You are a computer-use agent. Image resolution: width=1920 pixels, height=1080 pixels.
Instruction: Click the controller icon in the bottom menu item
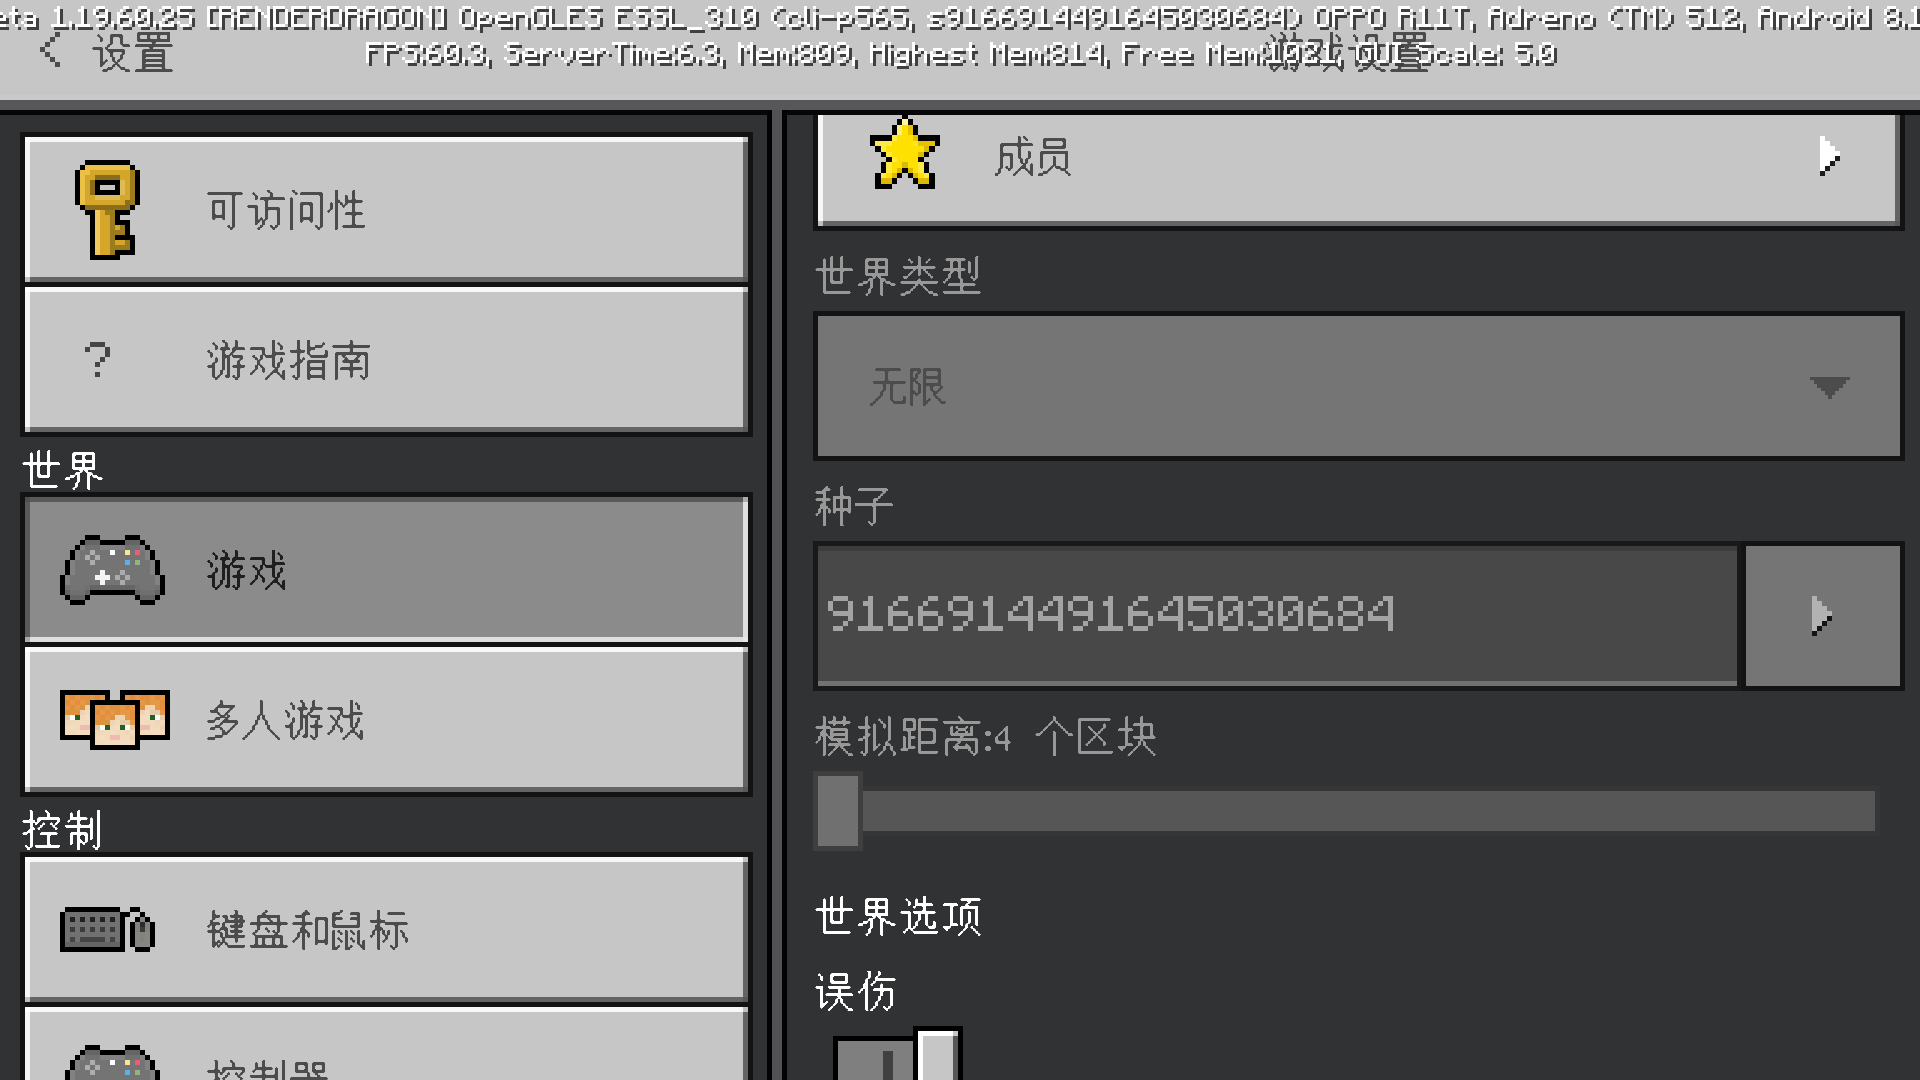pyautogui.click(x=112, y=1062)
